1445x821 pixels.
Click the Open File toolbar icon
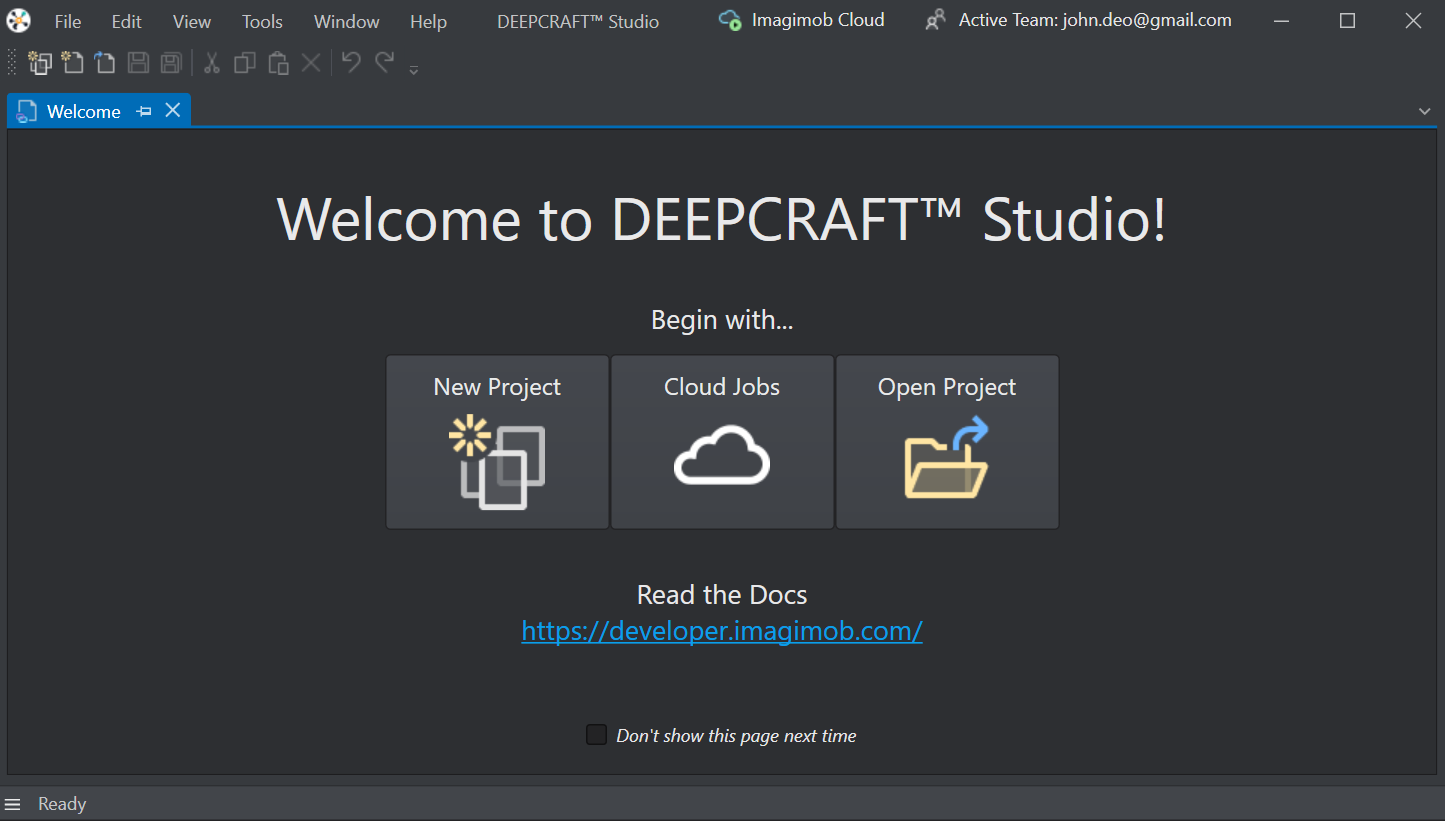click(105, 63)
